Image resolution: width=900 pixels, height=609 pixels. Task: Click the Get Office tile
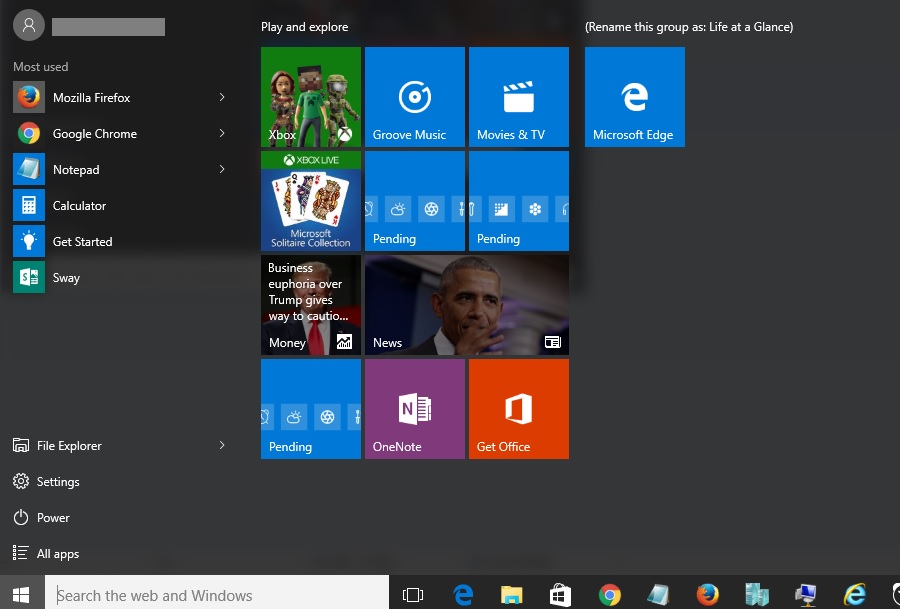click(519, 409)
